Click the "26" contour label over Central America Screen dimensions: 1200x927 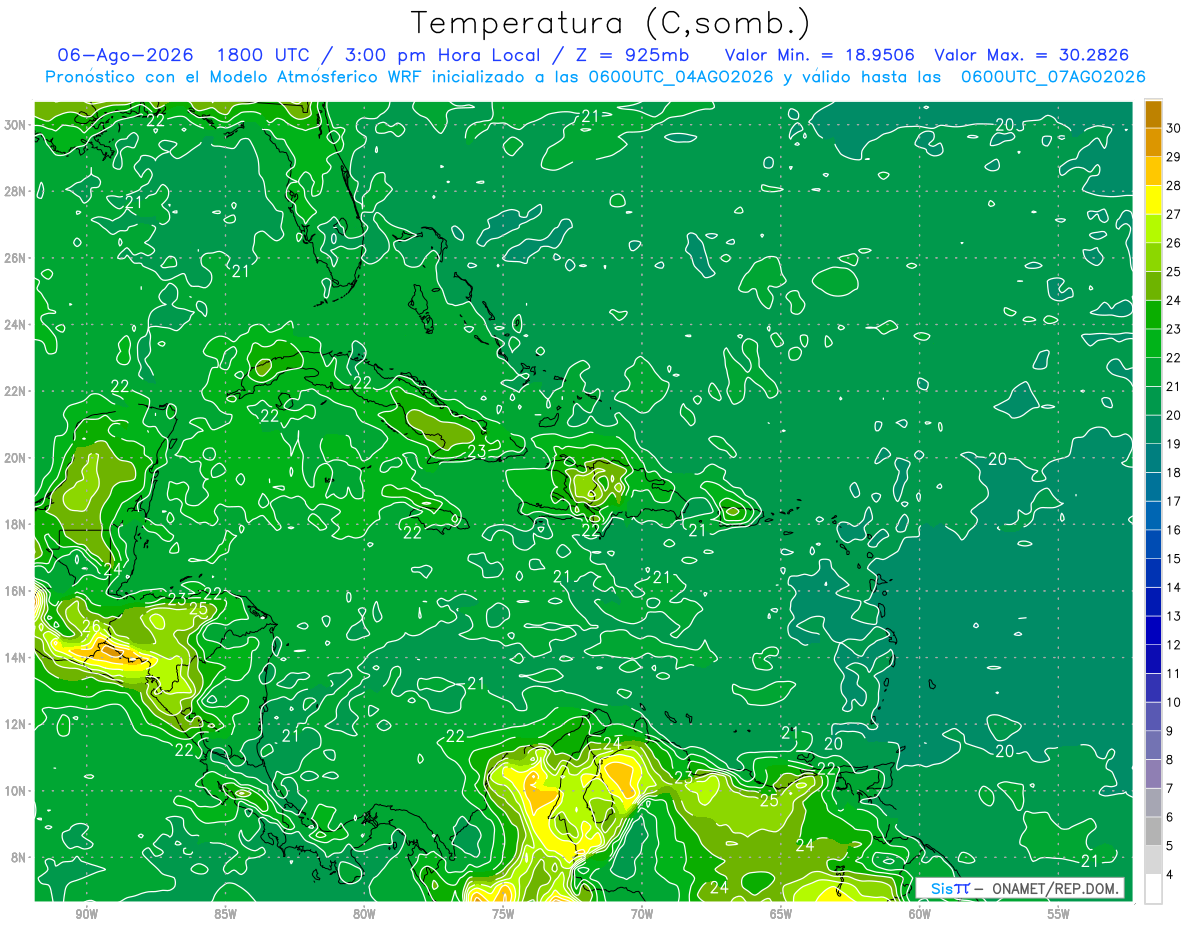click(x=91, y=627)
